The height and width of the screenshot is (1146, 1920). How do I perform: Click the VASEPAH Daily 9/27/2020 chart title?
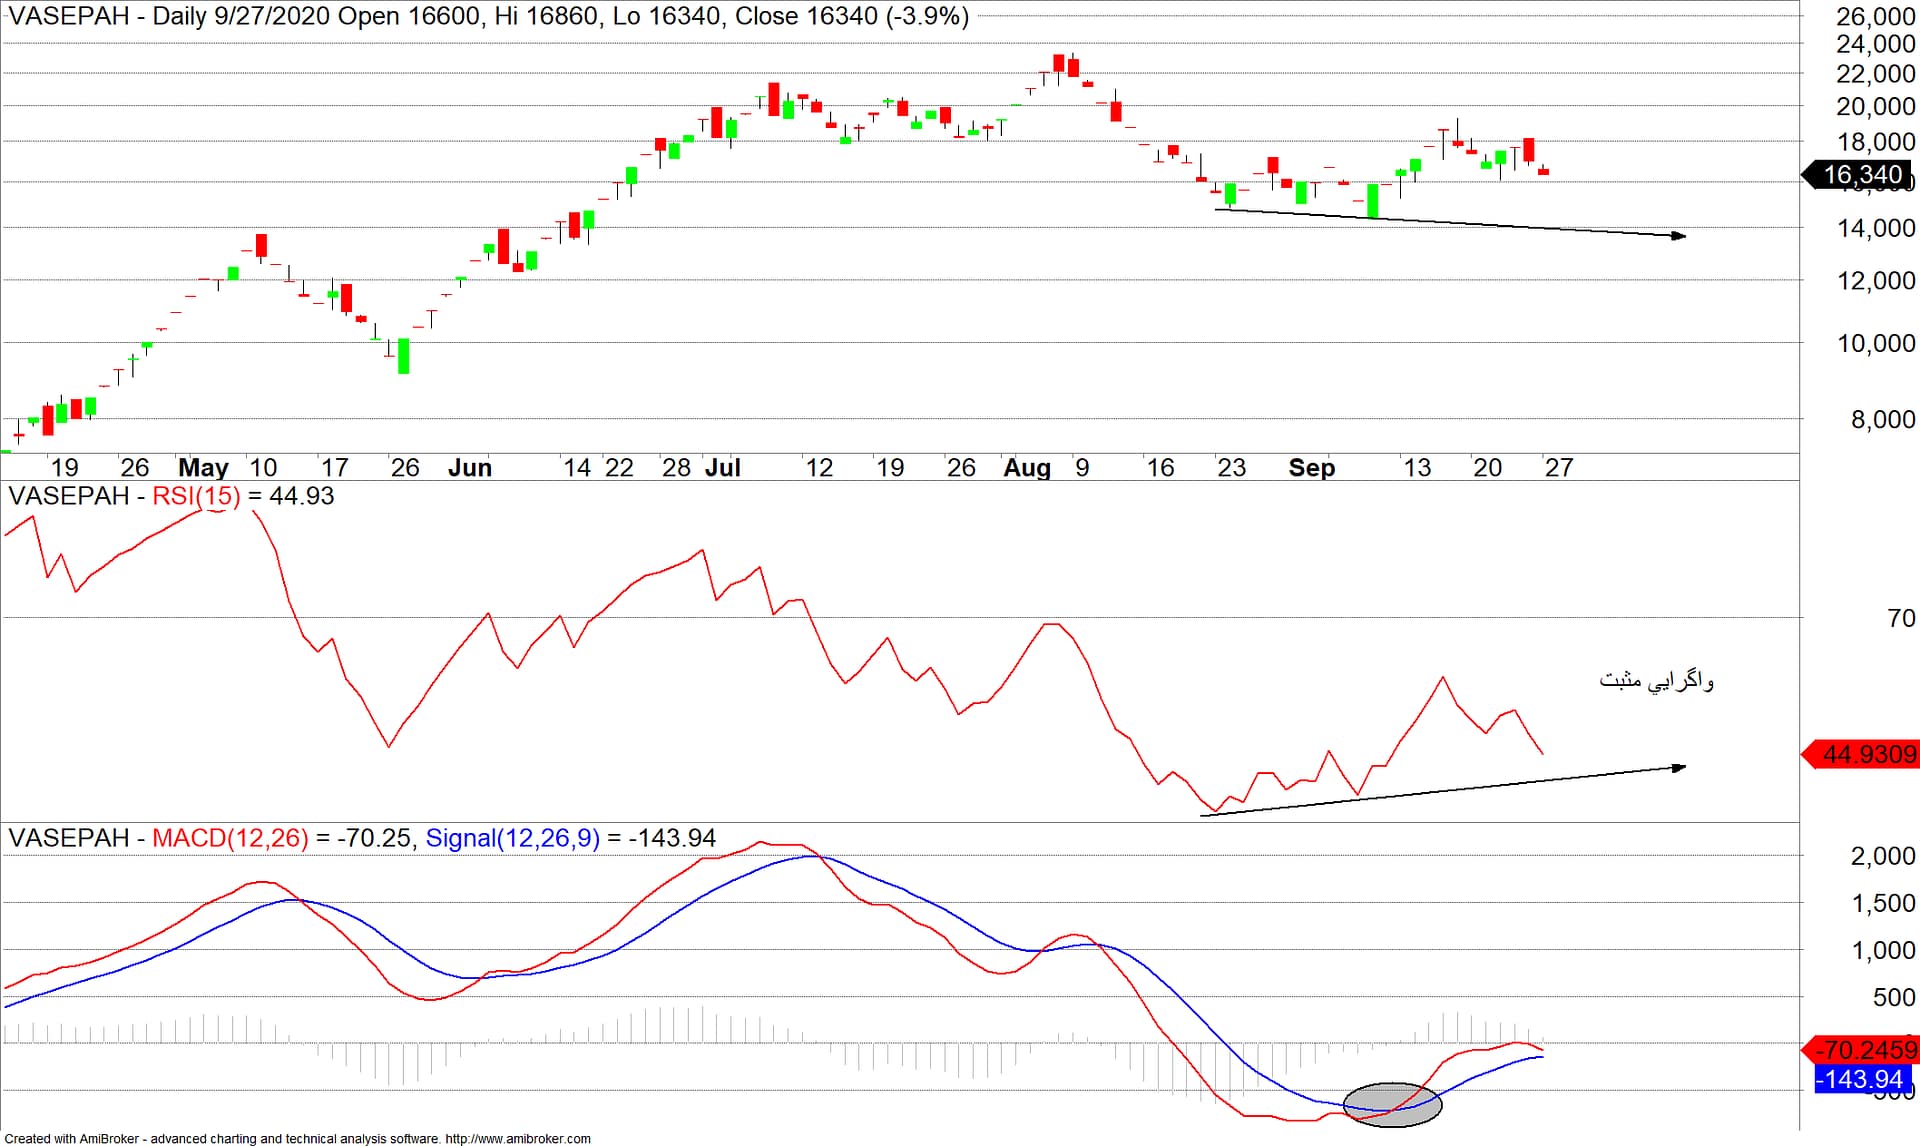(x=489, y=17)
